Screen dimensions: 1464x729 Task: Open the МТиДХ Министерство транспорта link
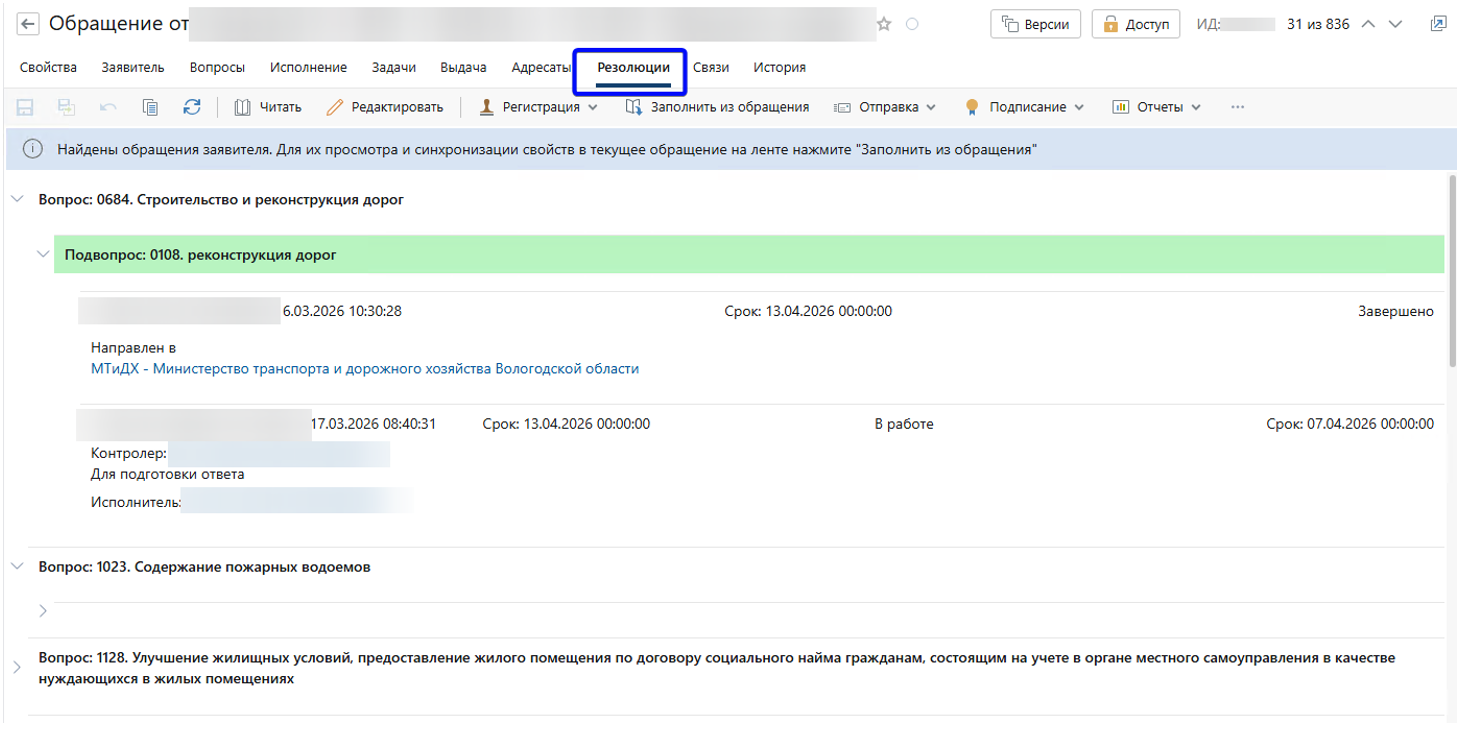pos(364,368)
